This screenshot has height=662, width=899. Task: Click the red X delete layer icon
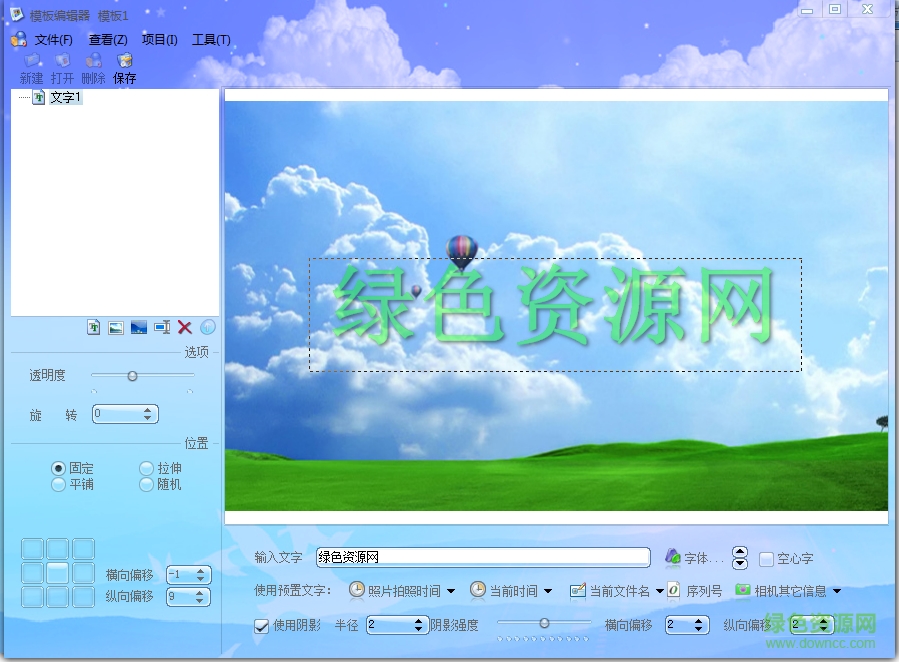185,327
